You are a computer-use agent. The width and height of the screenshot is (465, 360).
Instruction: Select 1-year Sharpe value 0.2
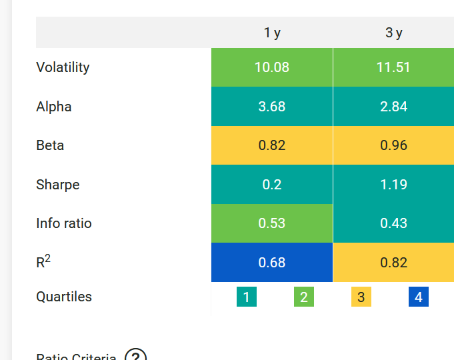272,185
